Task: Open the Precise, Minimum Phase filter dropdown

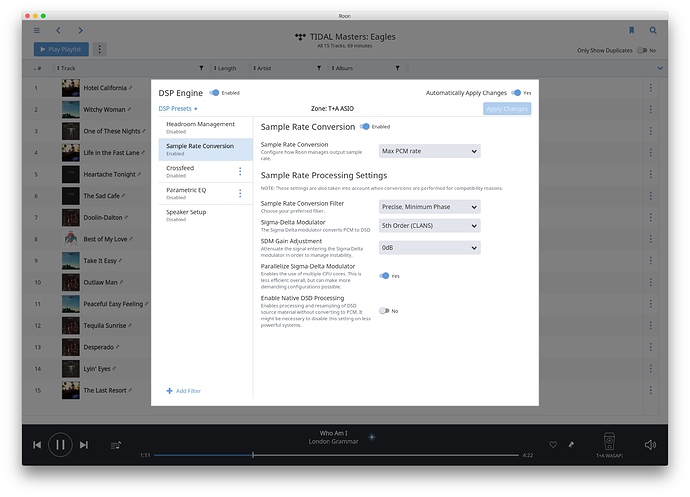Action: pos(429,207)
